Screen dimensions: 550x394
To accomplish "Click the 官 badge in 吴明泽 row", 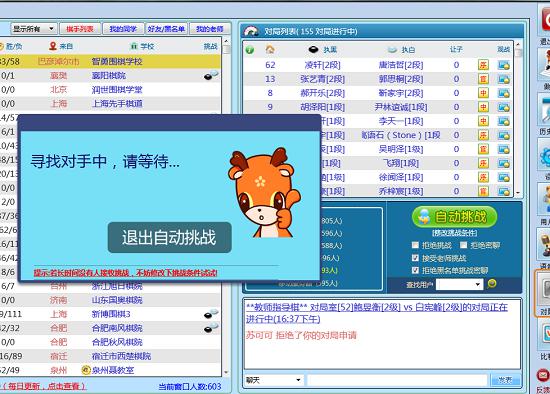I will point(483,149).
